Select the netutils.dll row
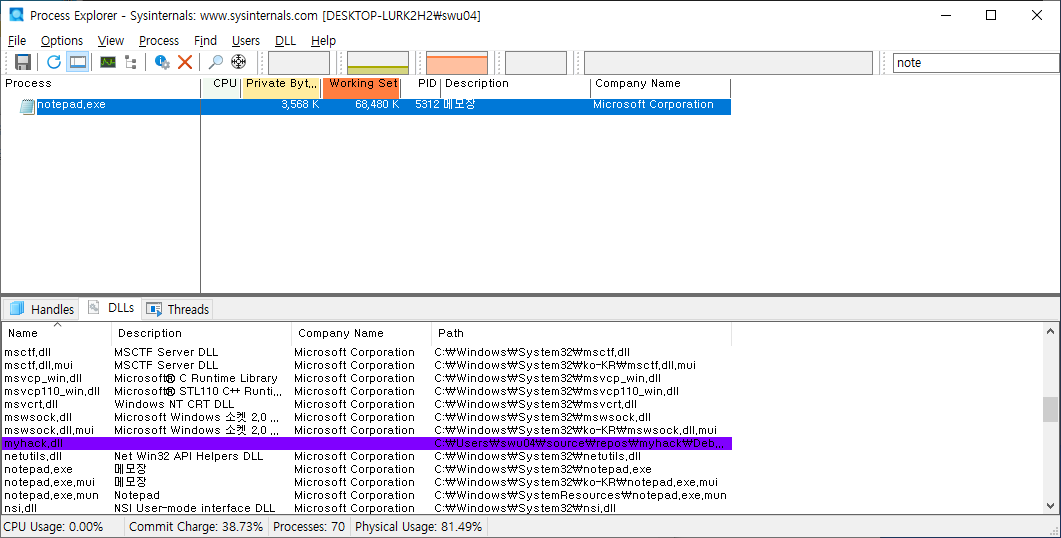1061x538 pixels. pos(366,457)
